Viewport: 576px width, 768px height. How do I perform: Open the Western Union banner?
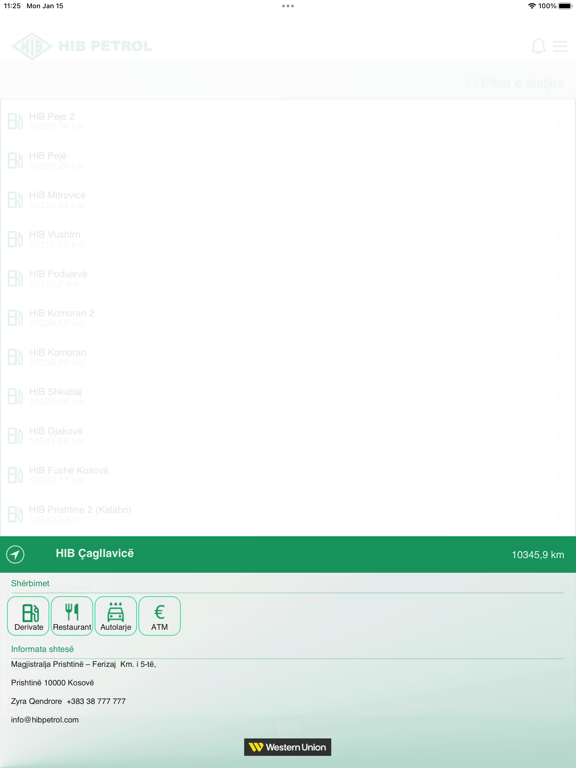click(288, 747)
